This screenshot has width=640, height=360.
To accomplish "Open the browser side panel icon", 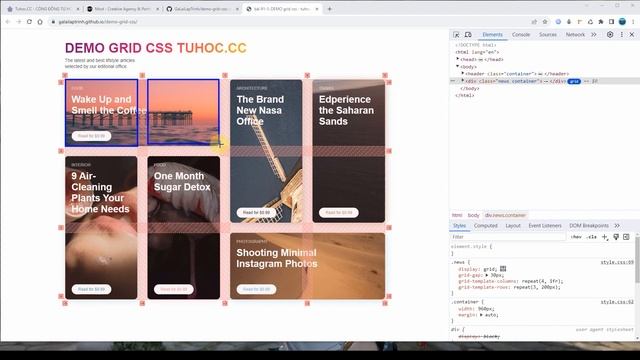I will [x=611, y=22].
